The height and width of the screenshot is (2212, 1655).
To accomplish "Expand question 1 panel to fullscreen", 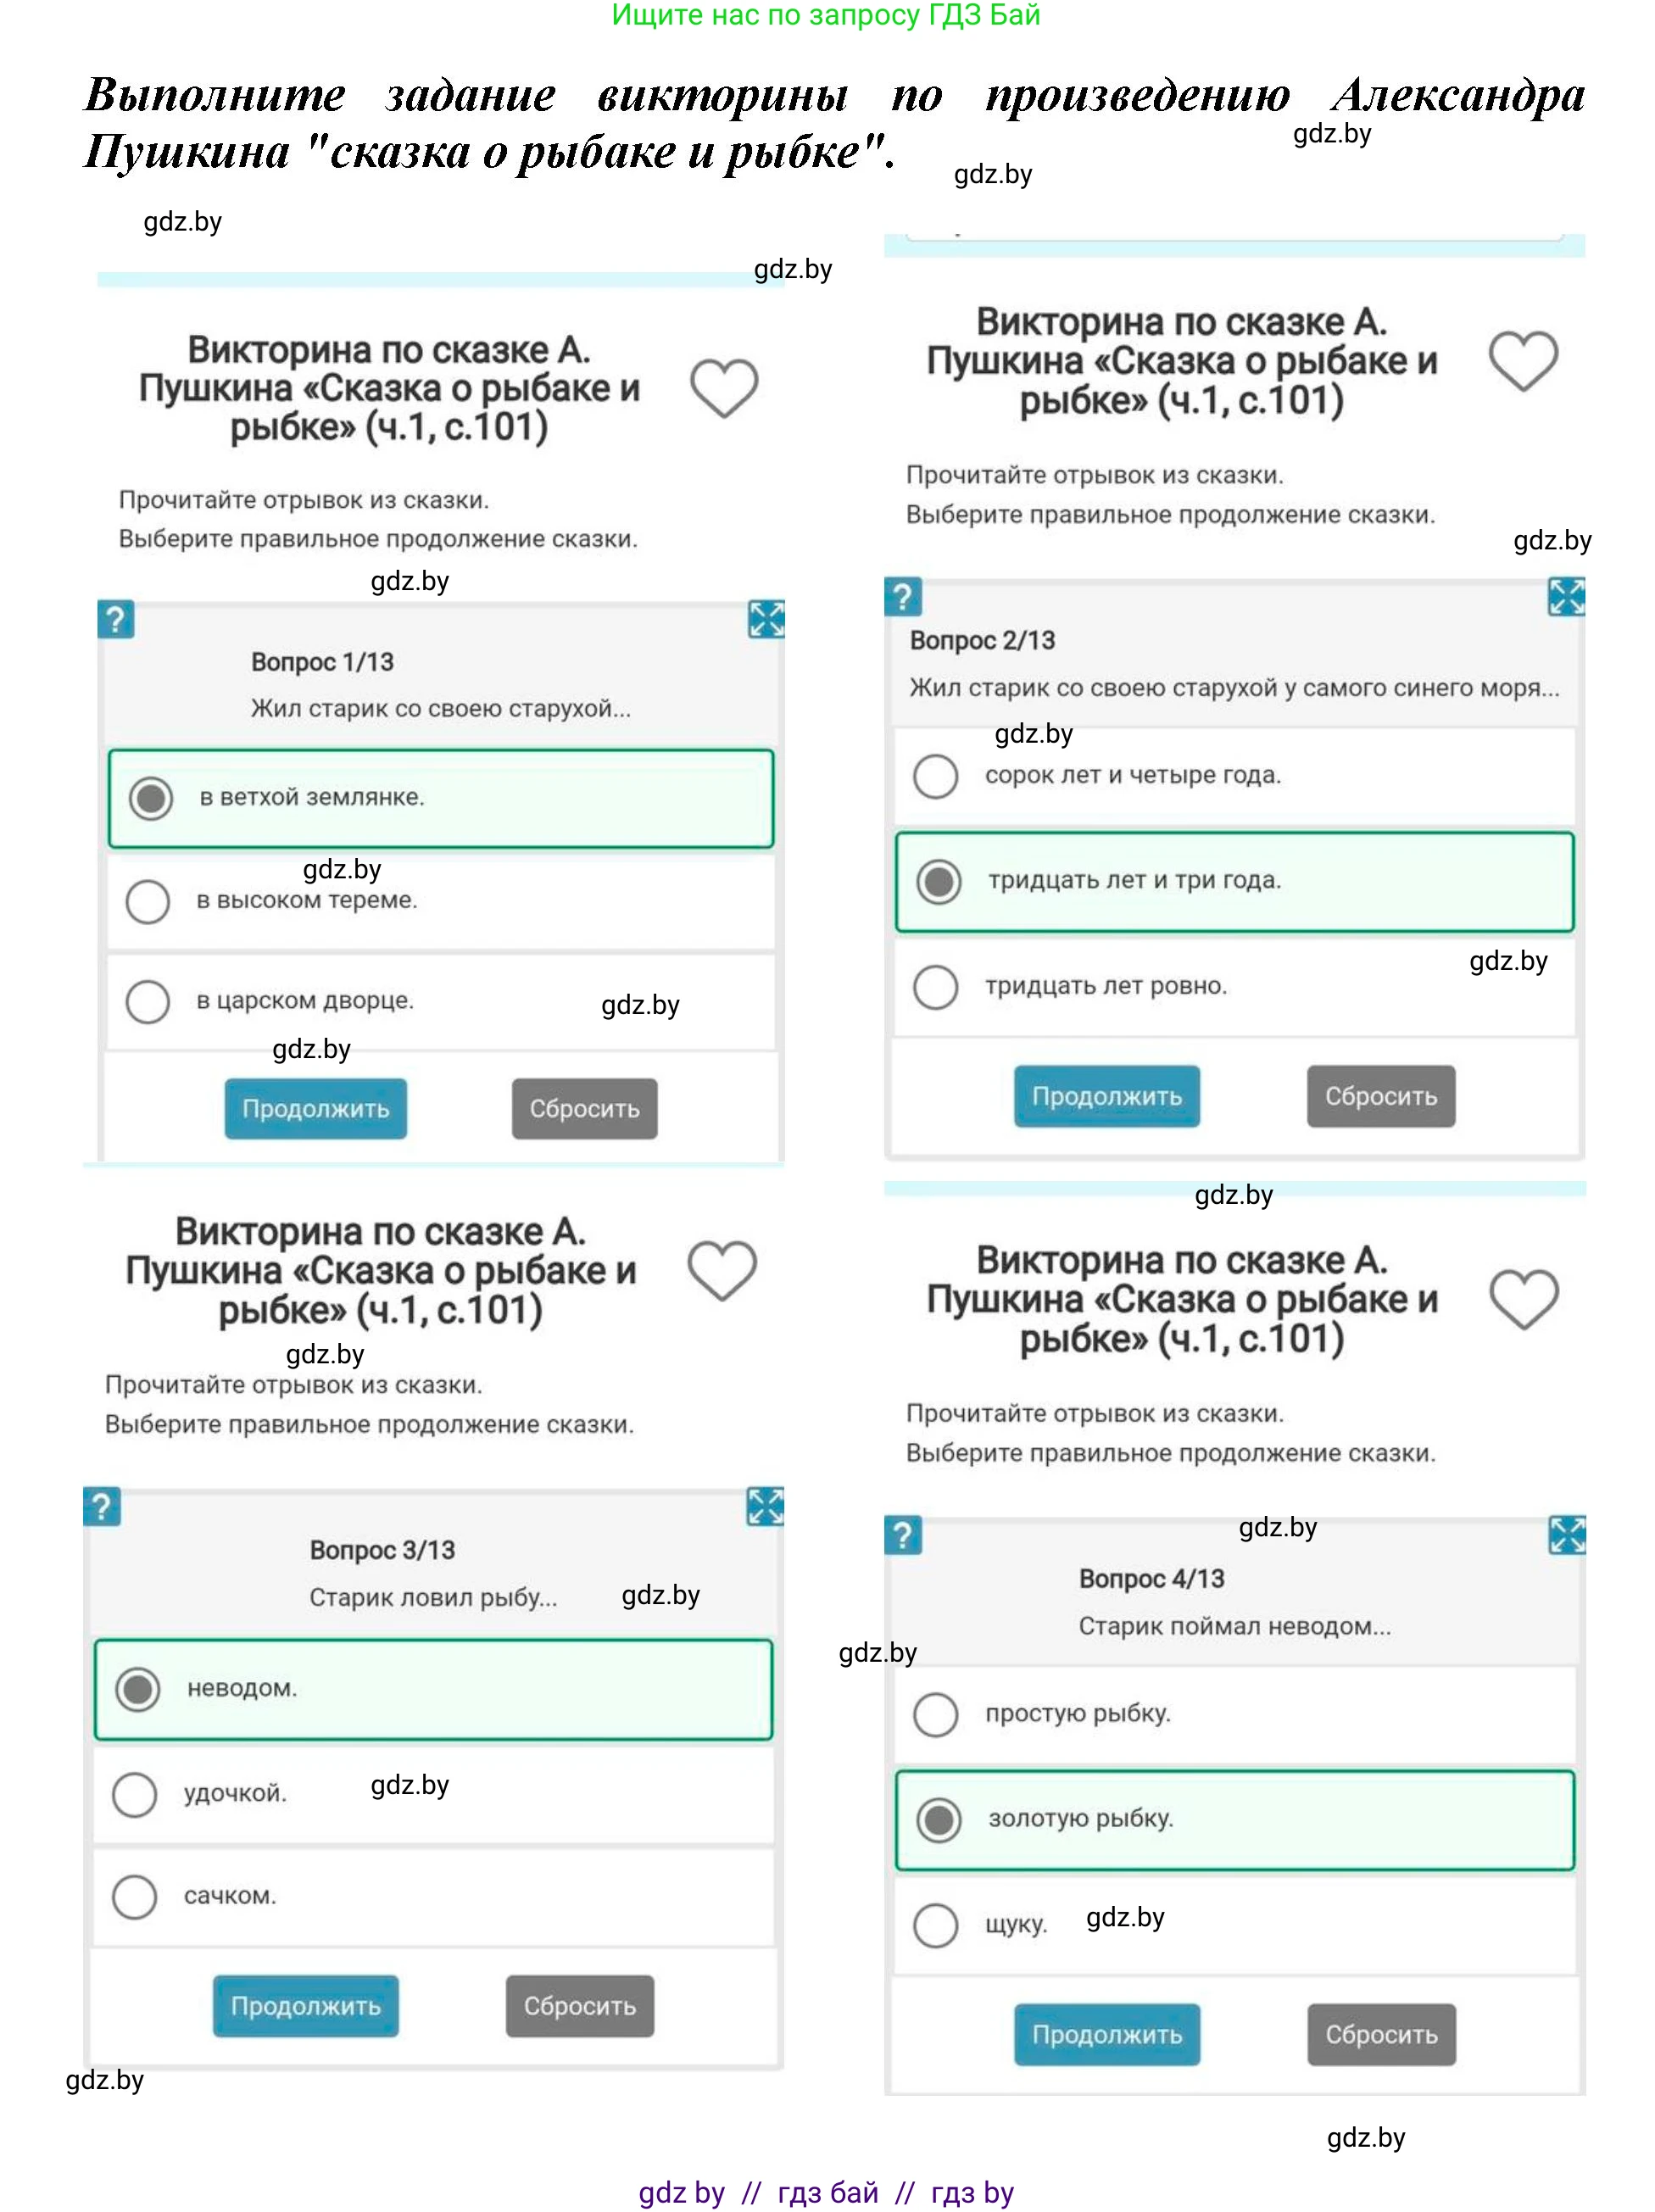I will click(x=766, y=619).
